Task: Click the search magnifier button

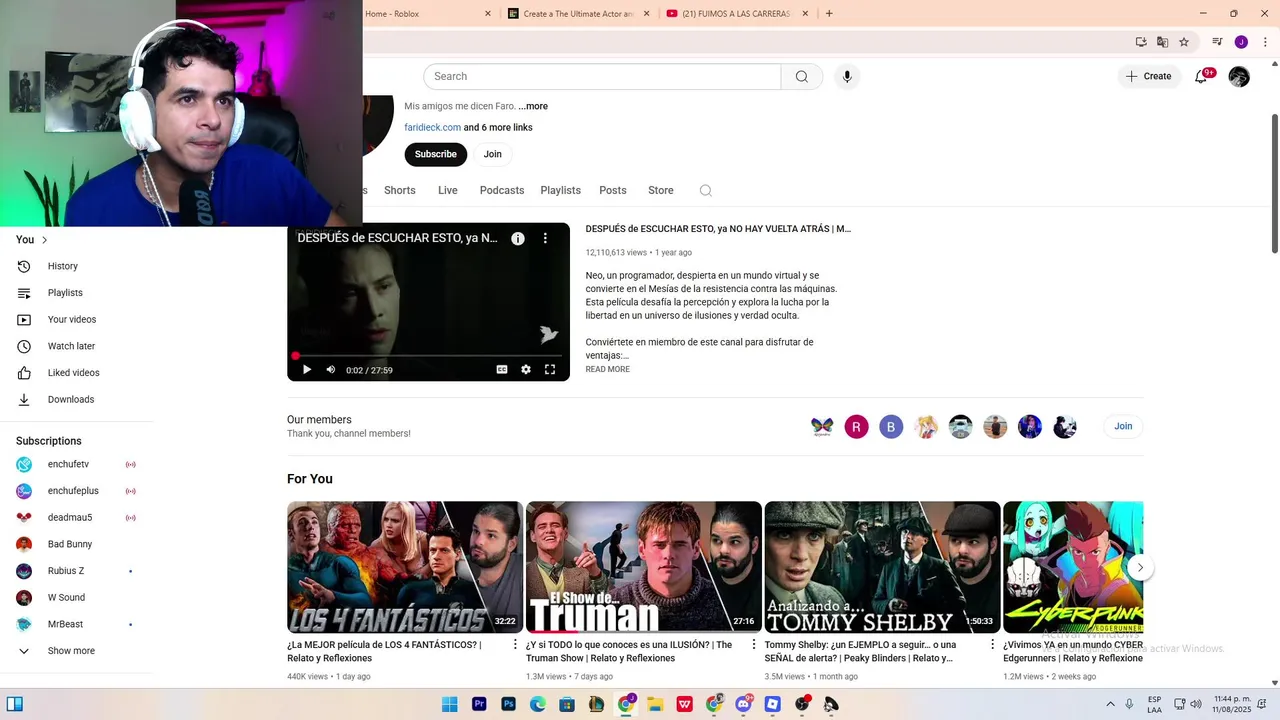Action: point(801,77)
